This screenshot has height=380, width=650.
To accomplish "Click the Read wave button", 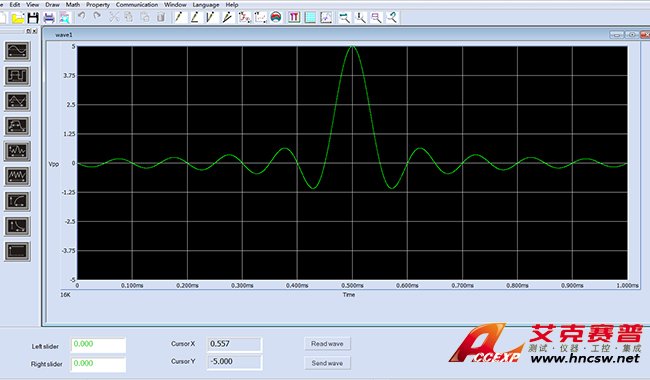I will (x=327, y=344).
